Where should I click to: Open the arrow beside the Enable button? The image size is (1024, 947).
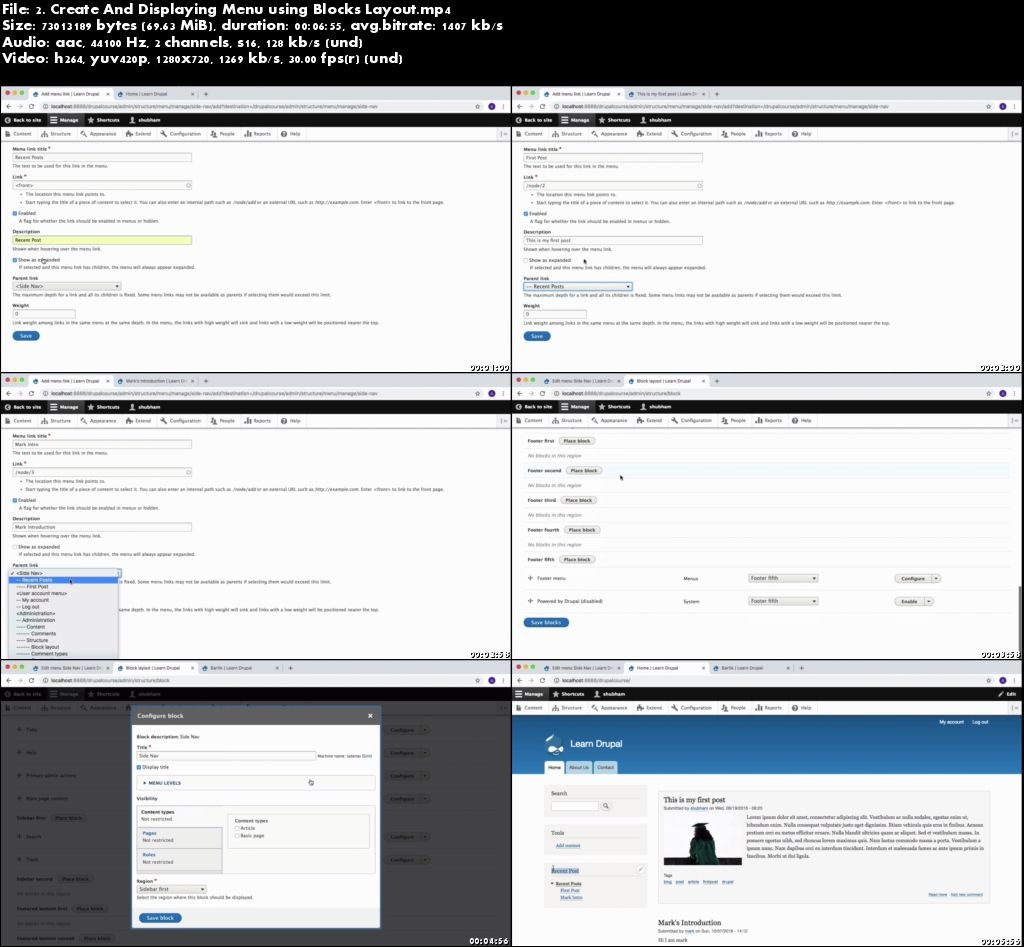pos(929,602)
